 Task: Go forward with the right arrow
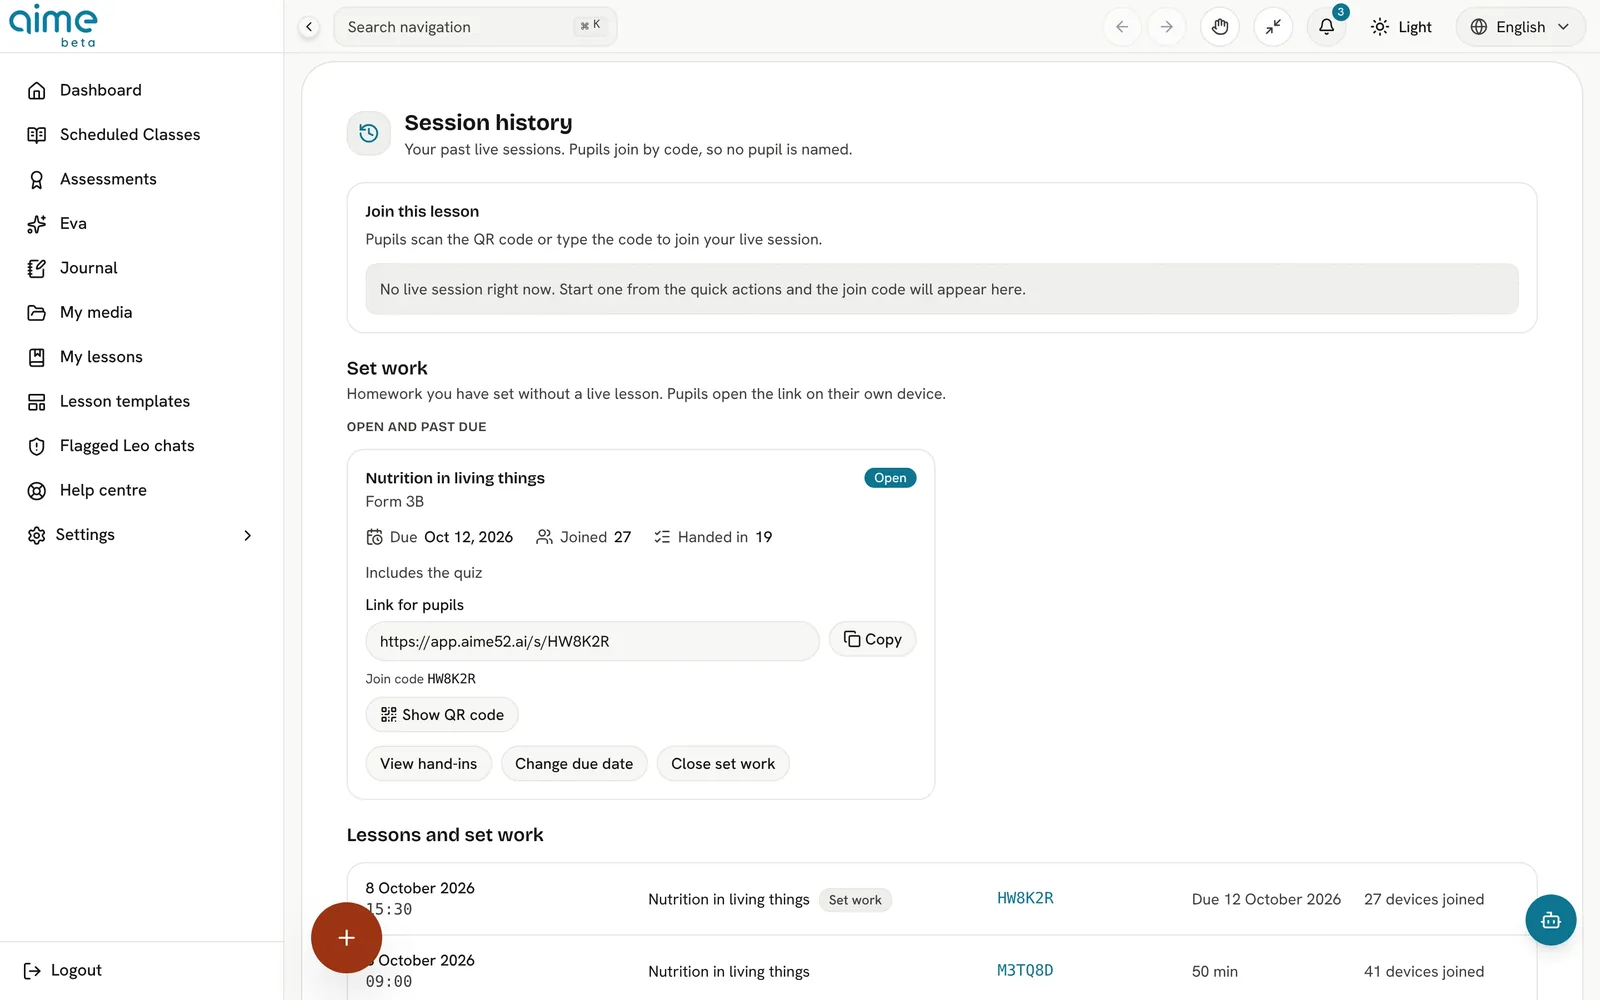tap(1166, 27)
